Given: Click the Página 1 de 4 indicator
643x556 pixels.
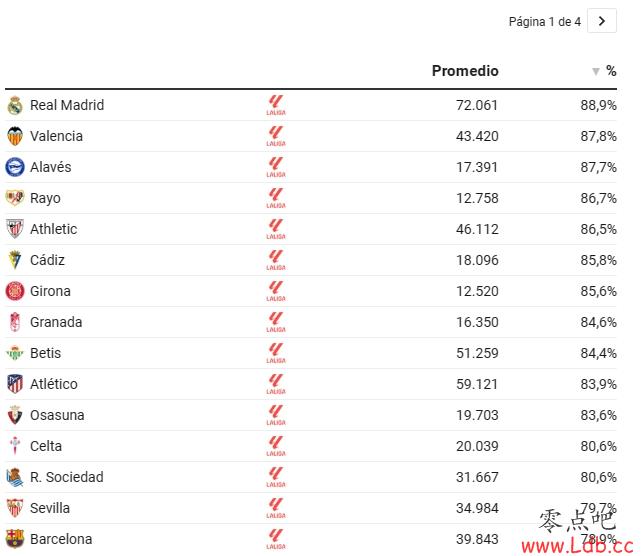Looking at the screenshot, I should pos(545,22).
